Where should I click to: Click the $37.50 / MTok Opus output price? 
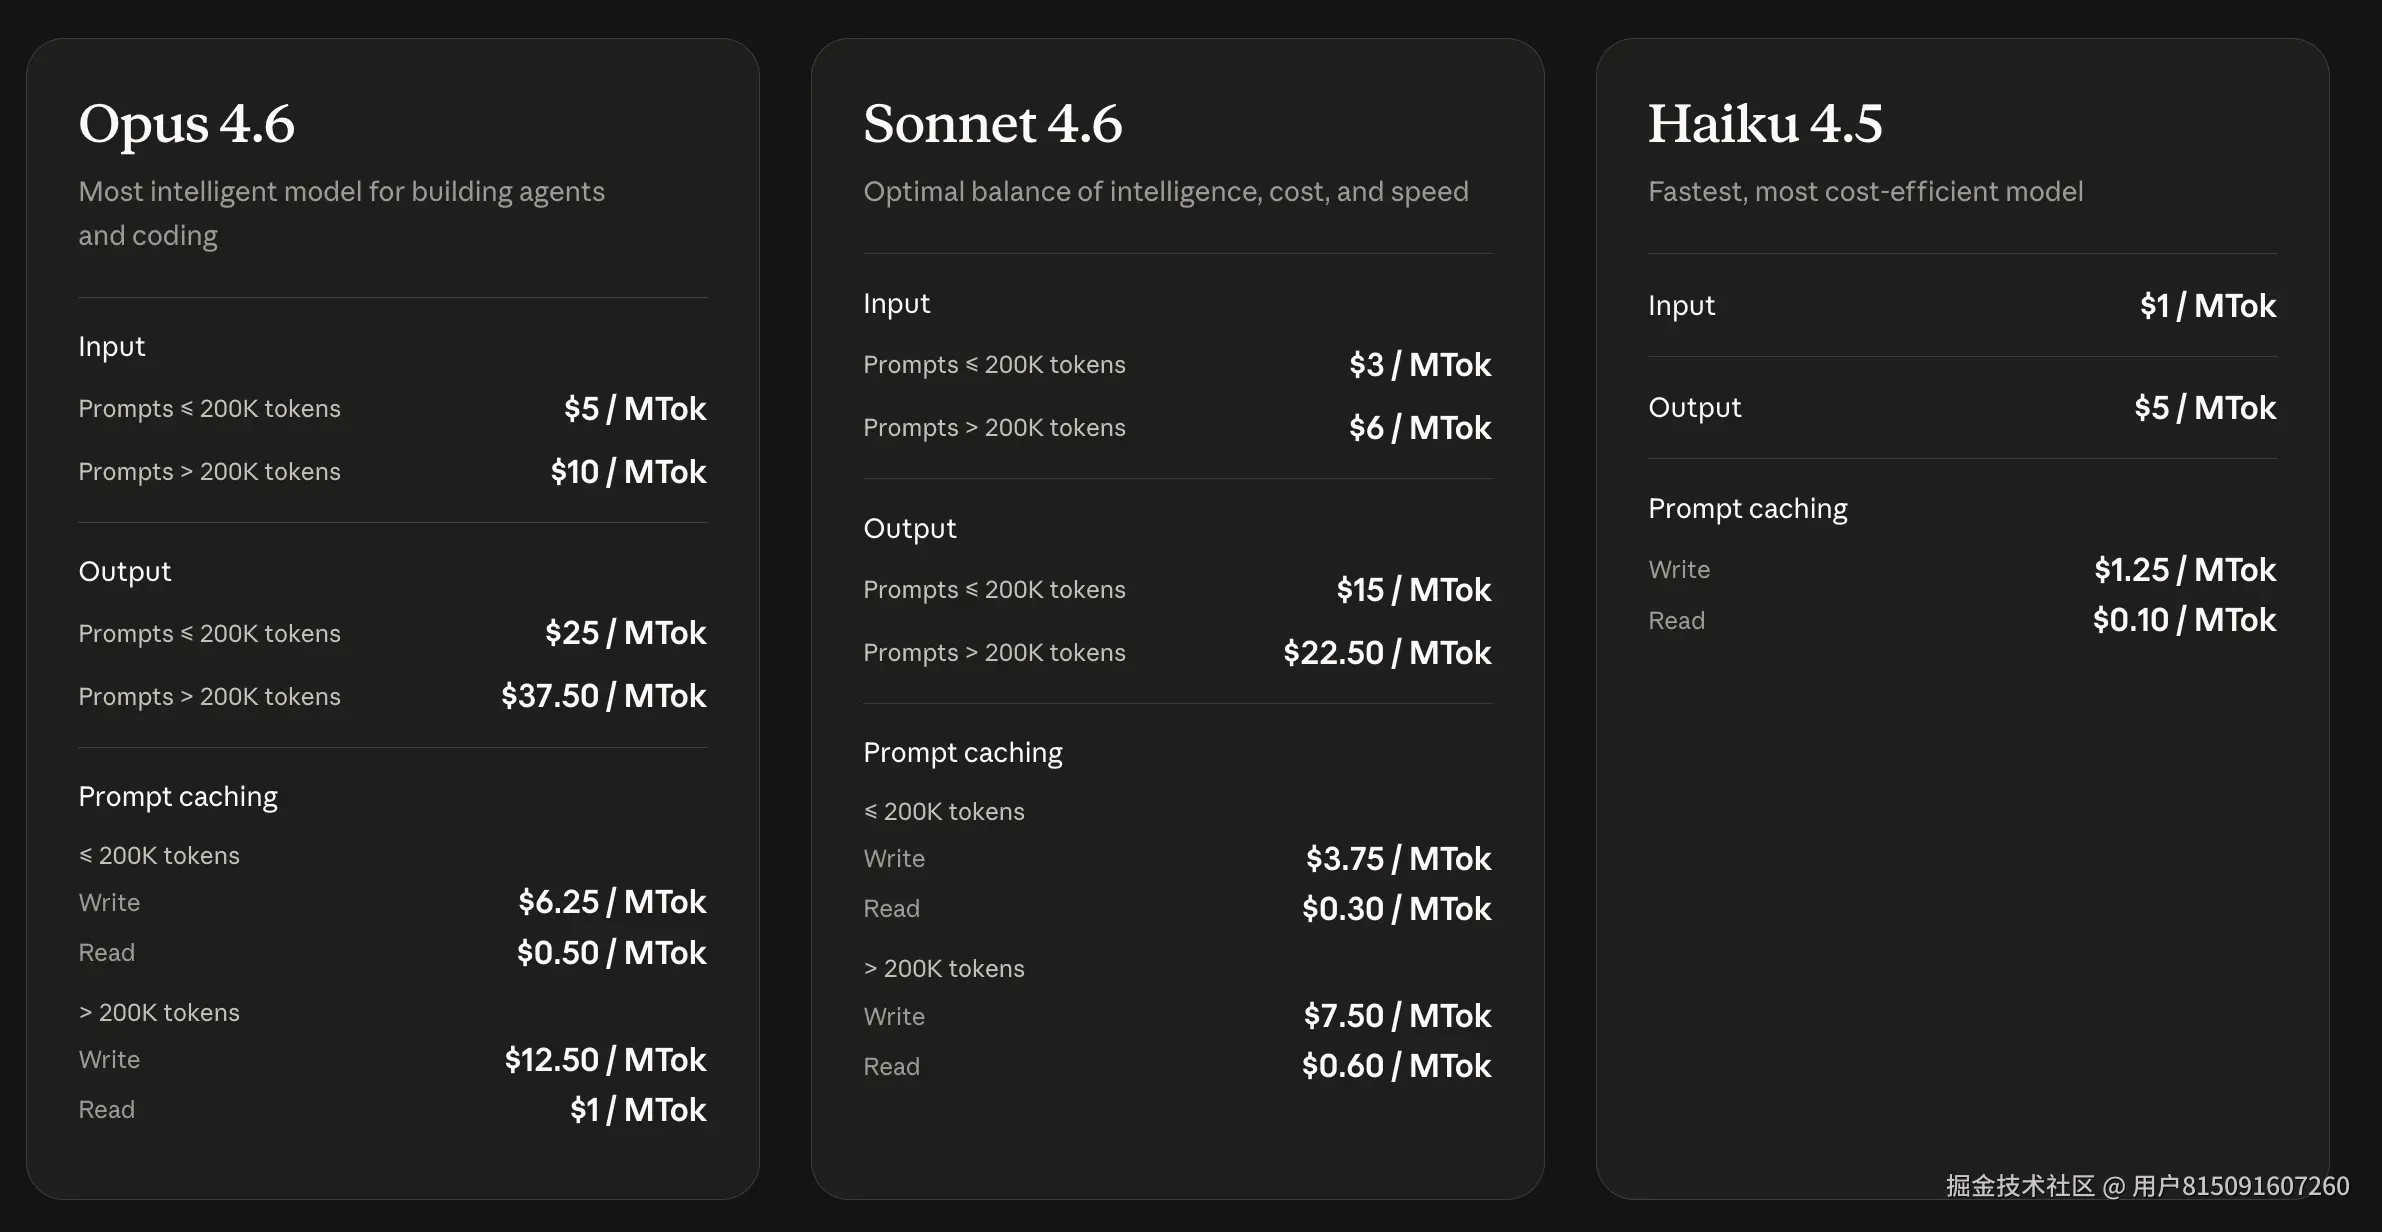pyautogui.click(x=603, y=696)
